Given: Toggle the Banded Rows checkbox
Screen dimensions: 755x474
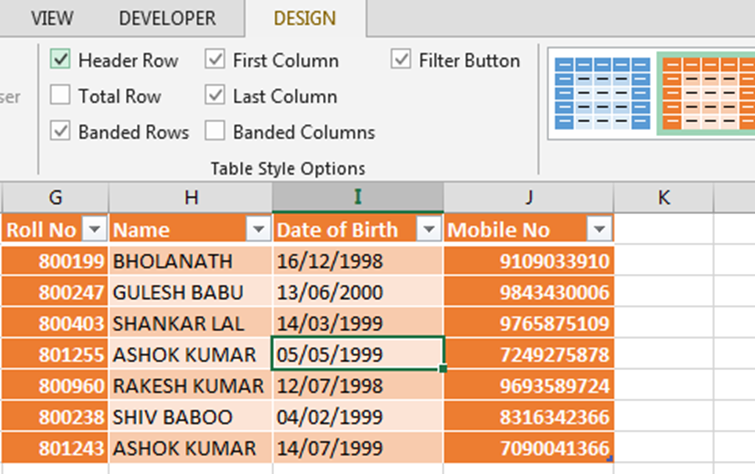Looking at the screenshot, I should click(x=61, y=132).
